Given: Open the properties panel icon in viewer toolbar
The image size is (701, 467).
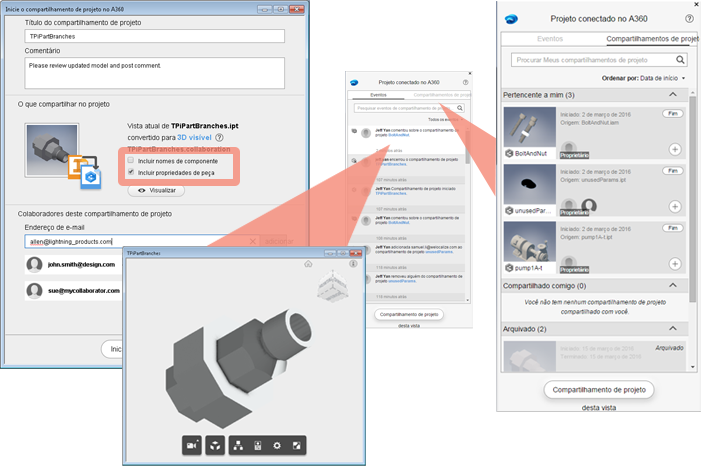Looking at the screenshot, I should [258, 446].
